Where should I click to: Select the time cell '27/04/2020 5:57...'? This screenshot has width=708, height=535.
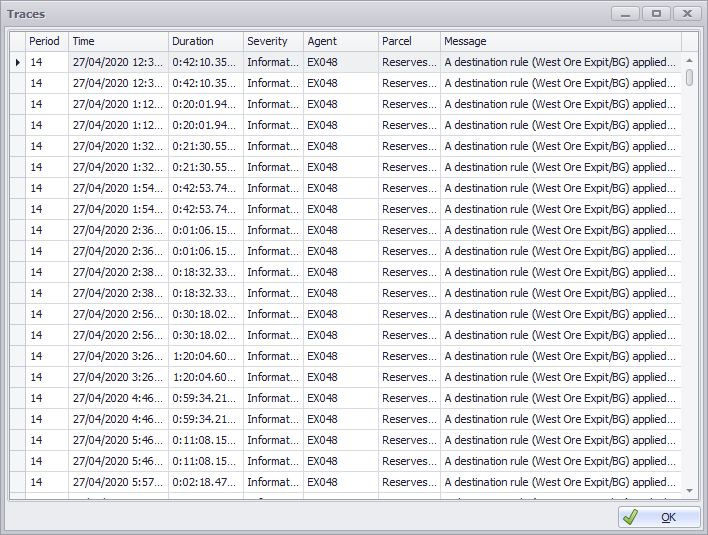pos(118,482)
